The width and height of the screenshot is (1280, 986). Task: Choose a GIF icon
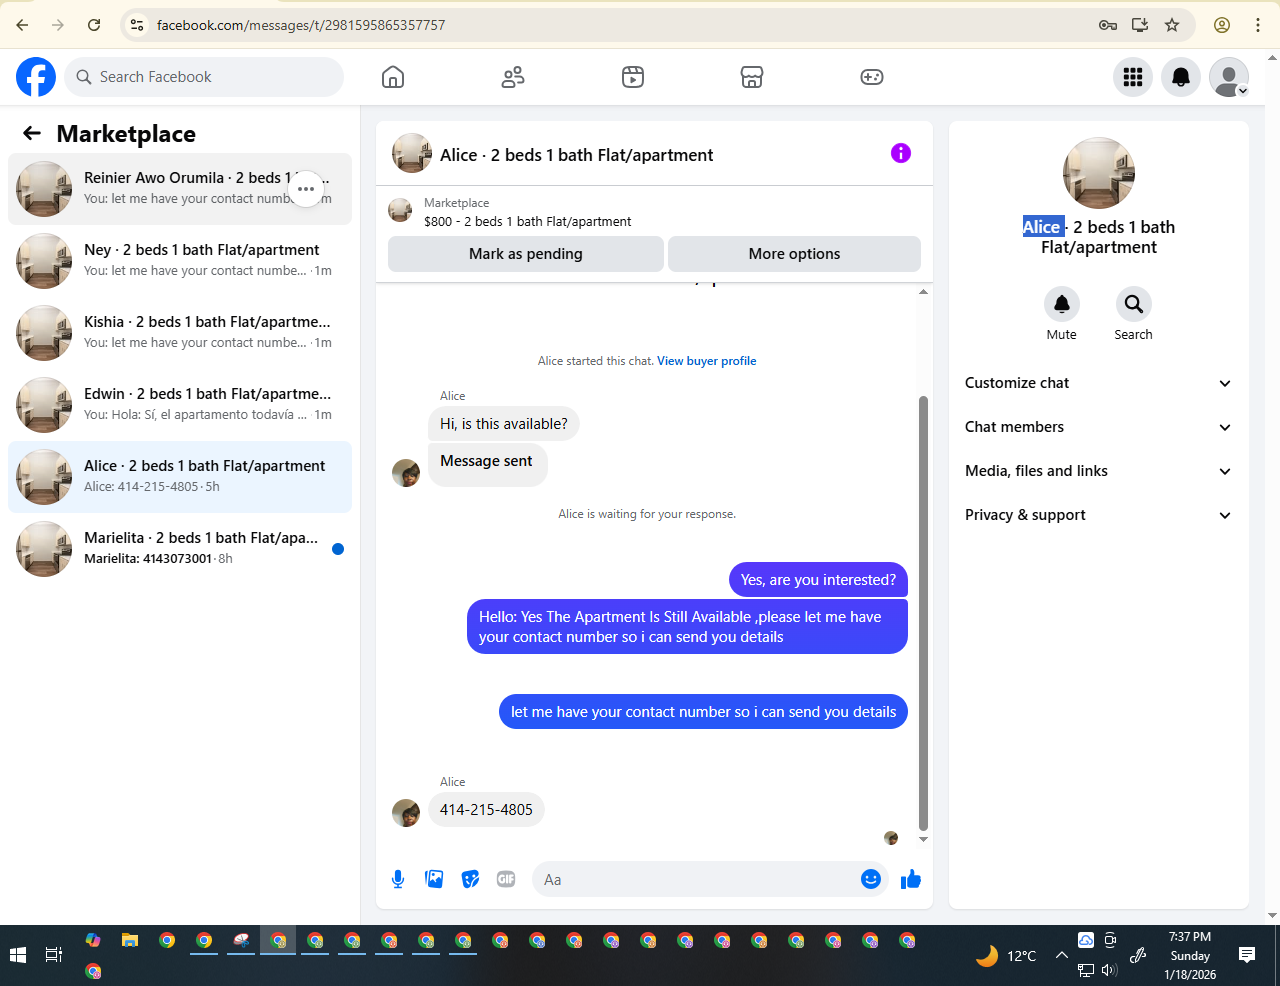tap(506, 879)
